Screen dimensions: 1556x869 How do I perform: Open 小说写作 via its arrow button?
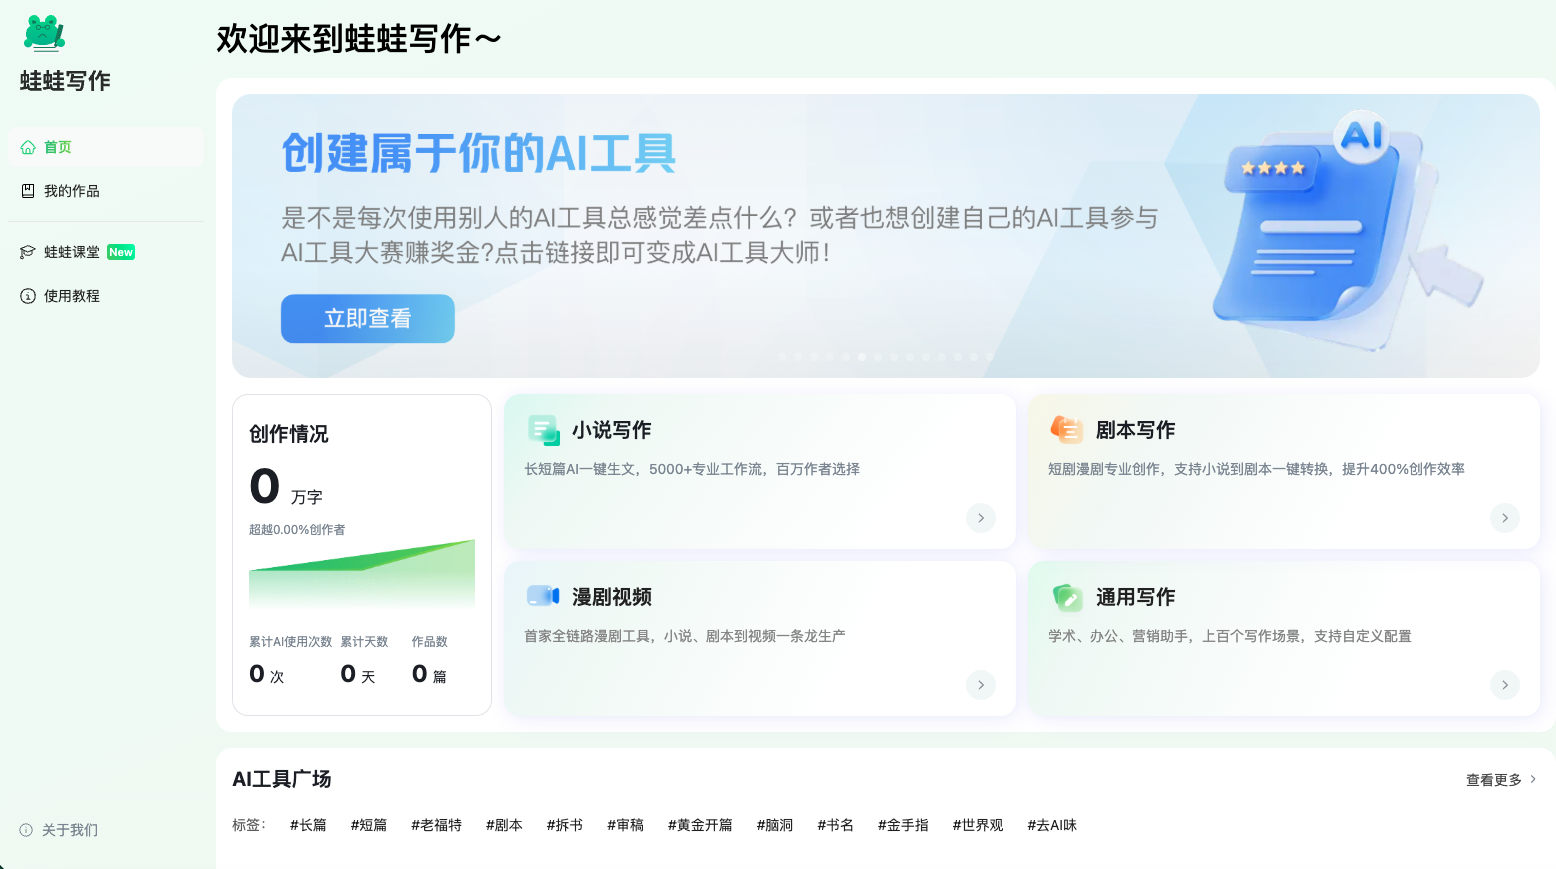click(980, 518)
